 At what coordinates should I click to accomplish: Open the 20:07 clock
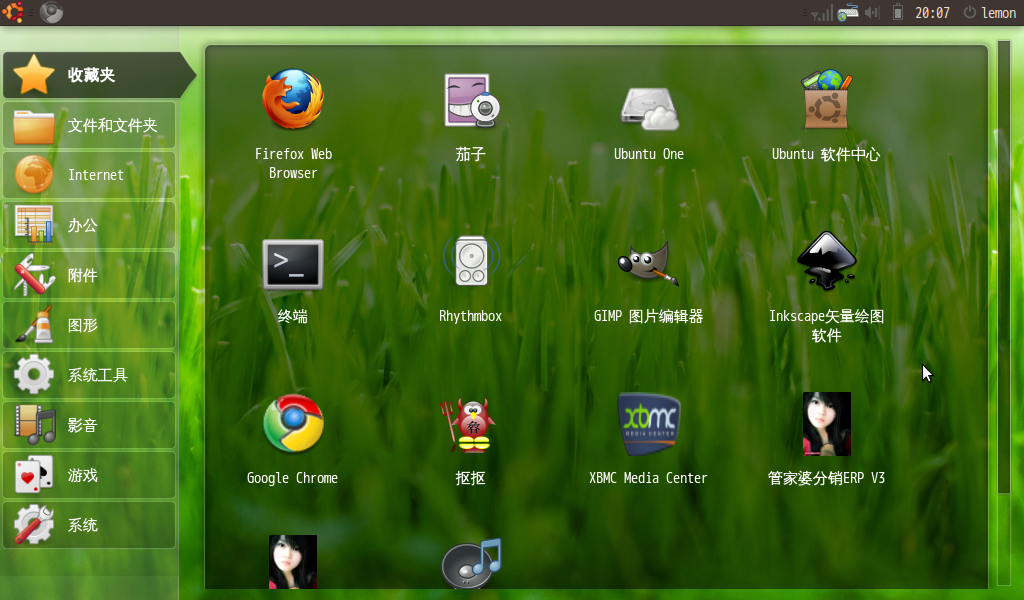pos(932,13)
